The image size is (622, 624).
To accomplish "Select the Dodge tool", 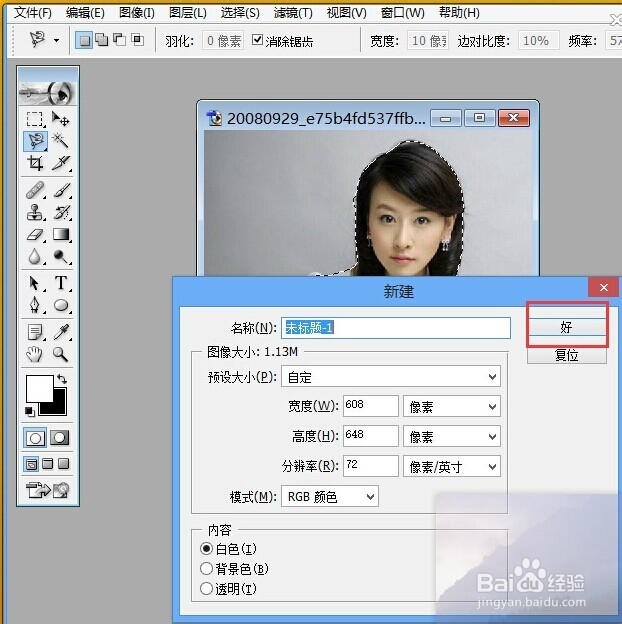I will pos(60,256).
